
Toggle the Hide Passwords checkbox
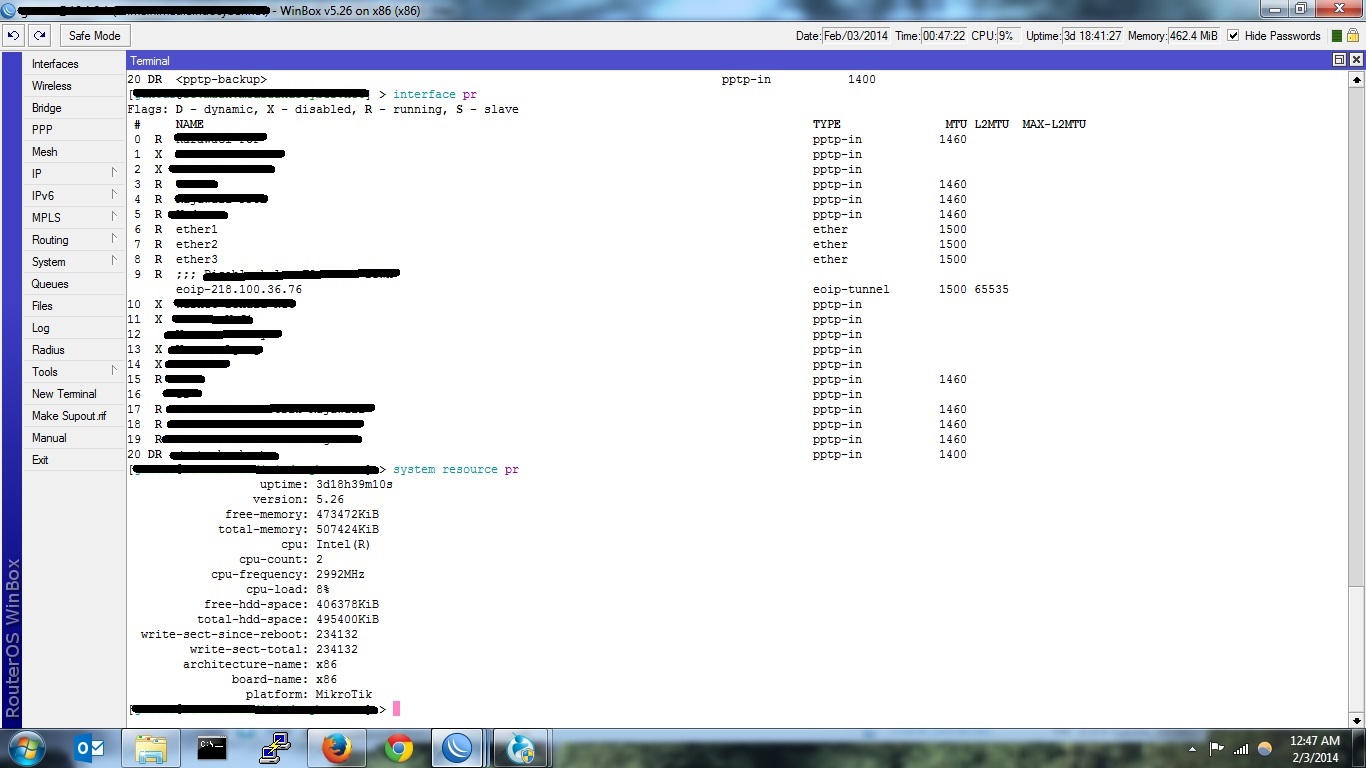point(1233,35)
